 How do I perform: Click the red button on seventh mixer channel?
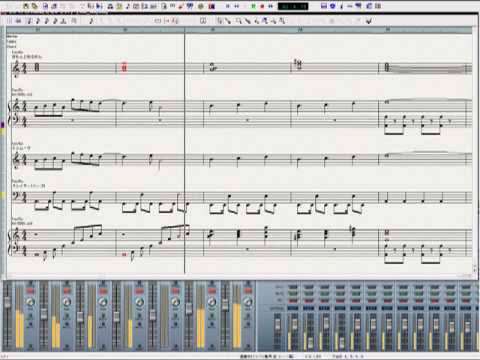click(248, 291)
